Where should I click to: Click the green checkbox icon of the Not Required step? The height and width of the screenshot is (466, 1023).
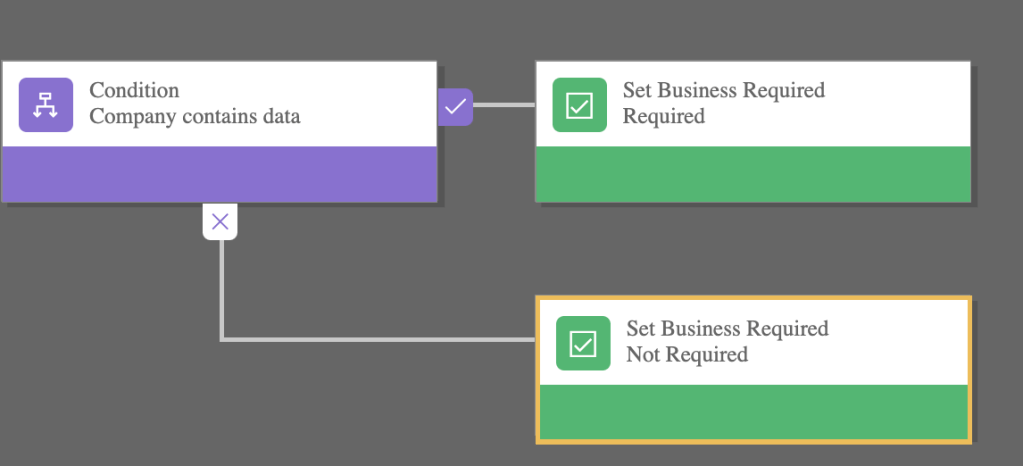583,343
